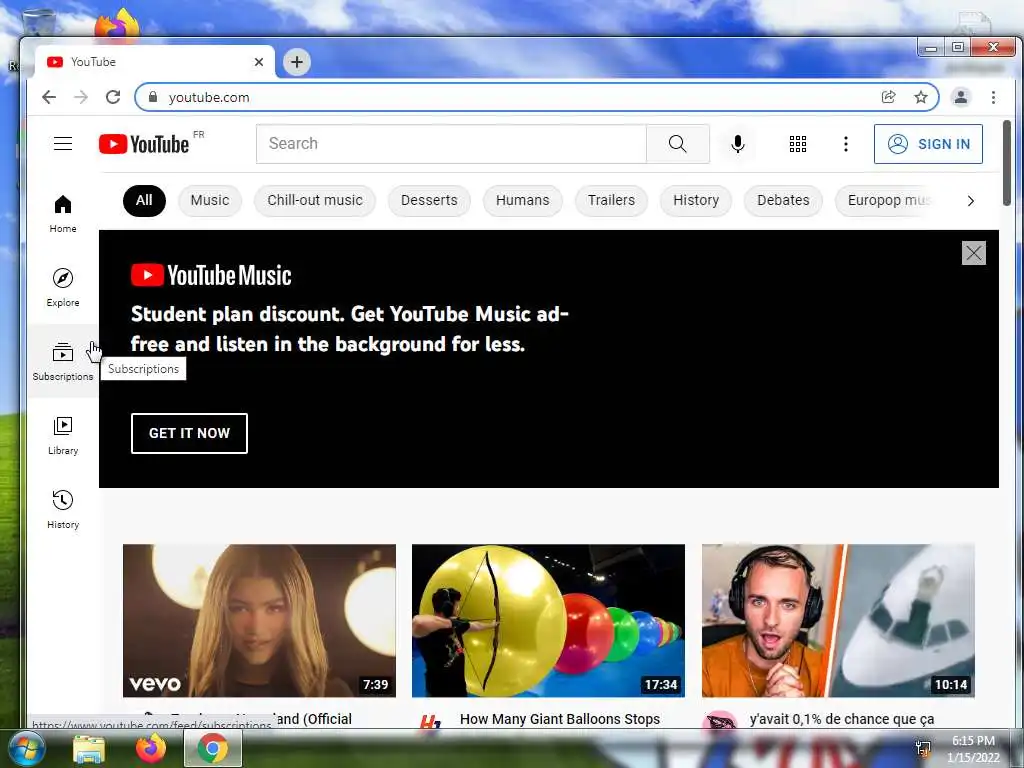Image resolution: width=1024 pixels, height=768 pixels.
Task: Open a new tab with plus button
Action: click(x=297, y=62)
